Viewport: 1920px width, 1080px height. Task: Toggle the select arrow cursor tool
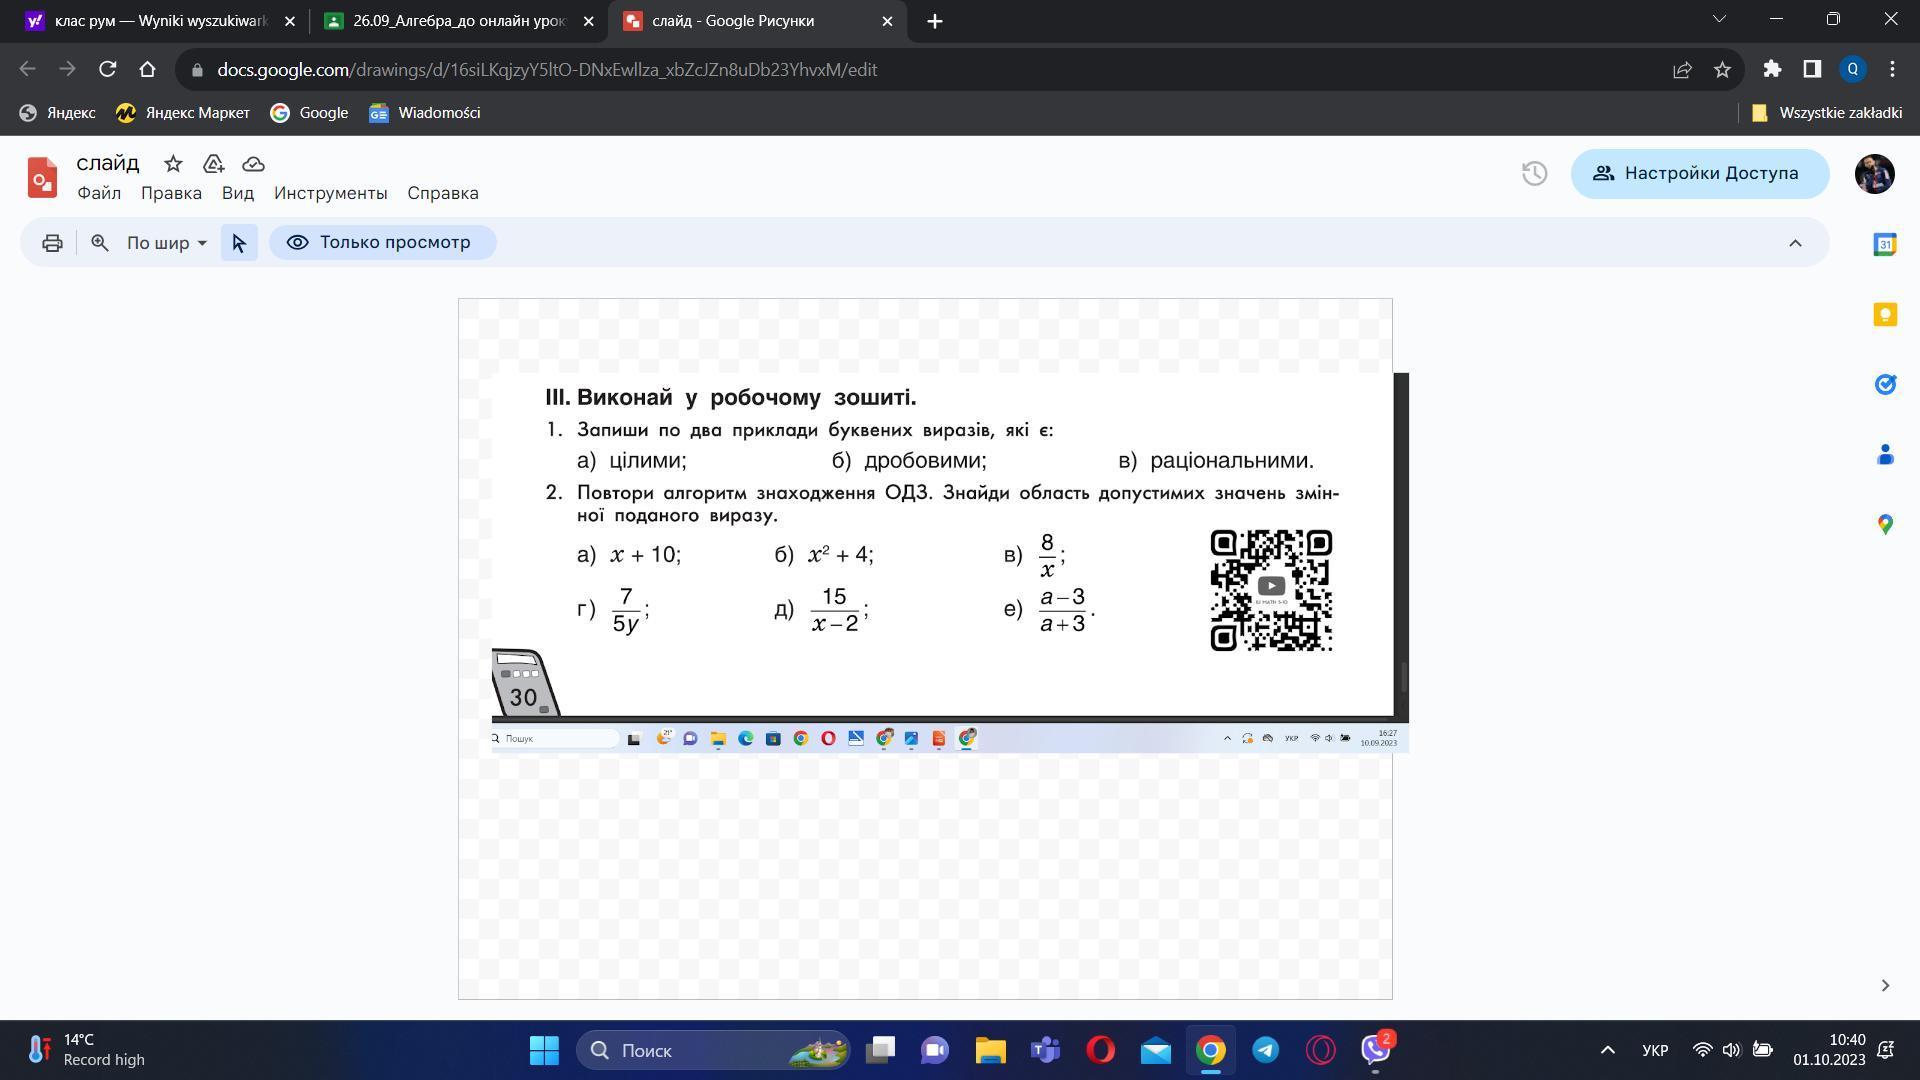point(239,243)
